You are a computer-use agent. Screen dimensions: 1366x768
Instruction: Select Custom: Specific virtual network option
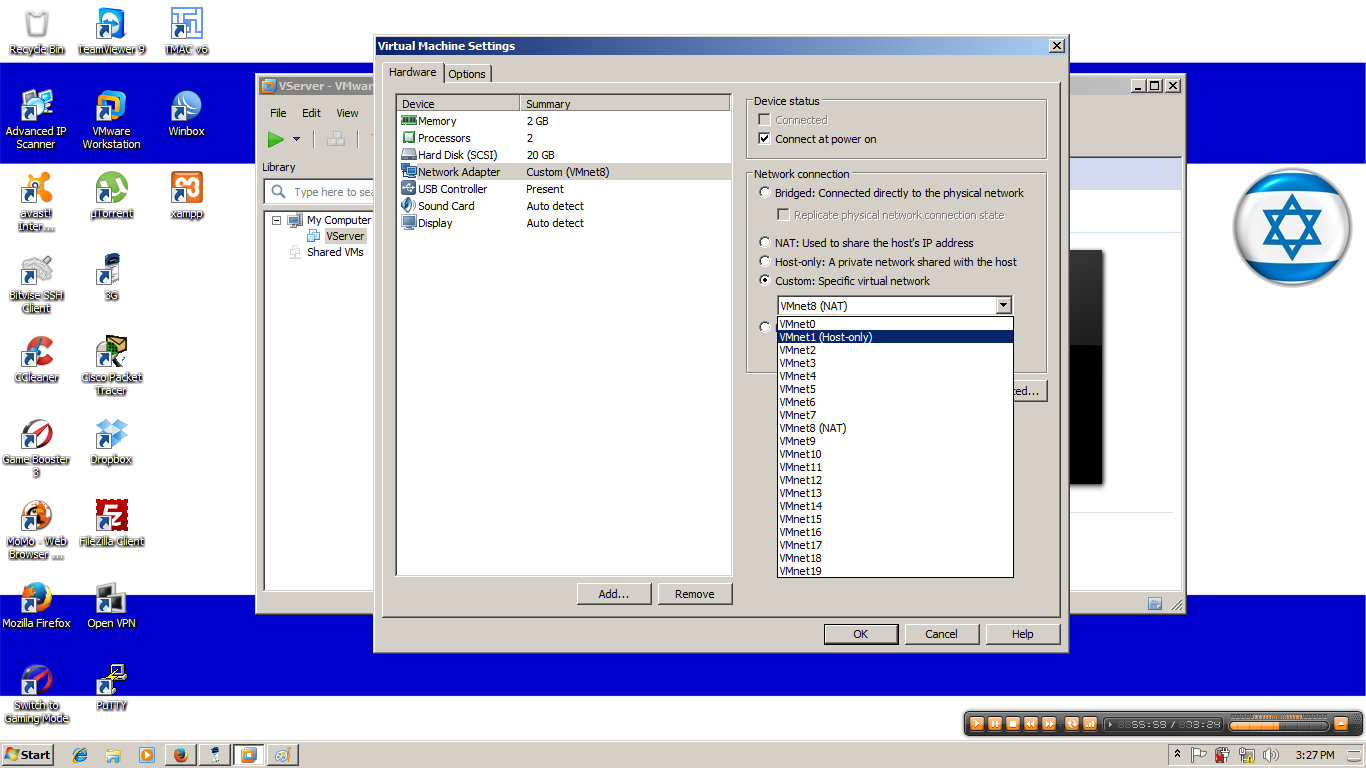click(765, 281)
